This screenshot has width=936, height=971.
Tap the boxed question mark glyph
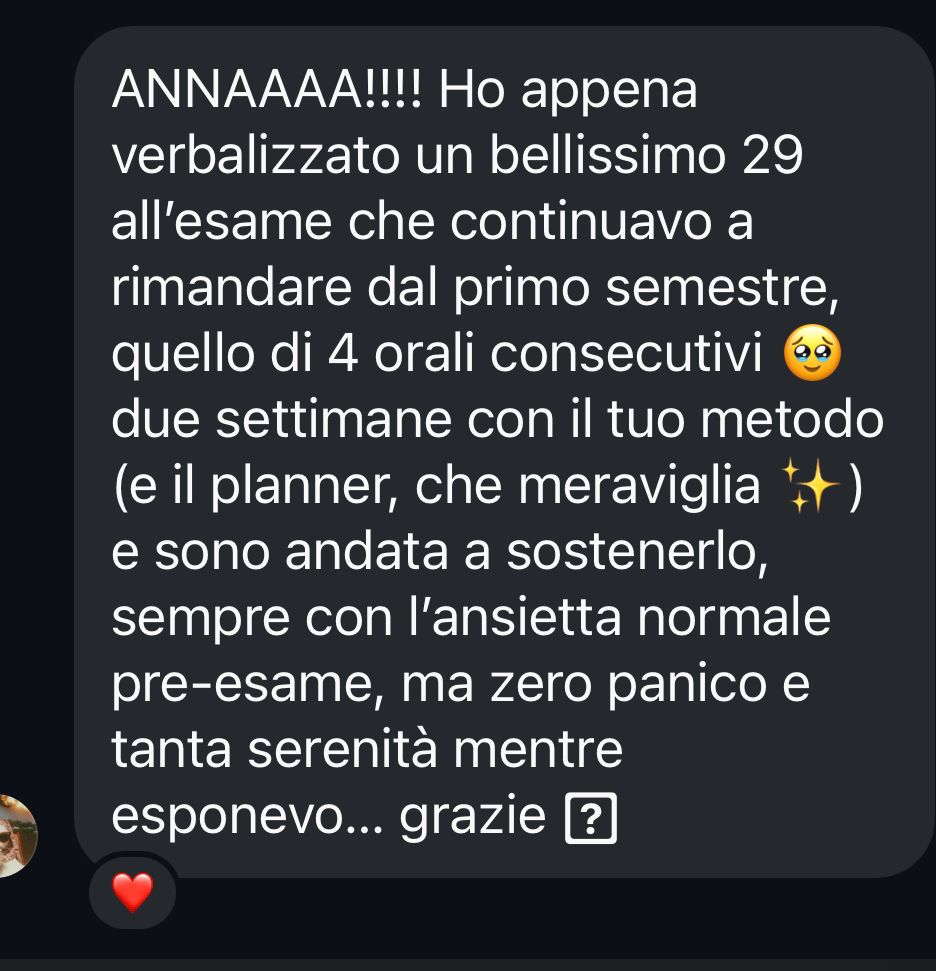(591, 818)
